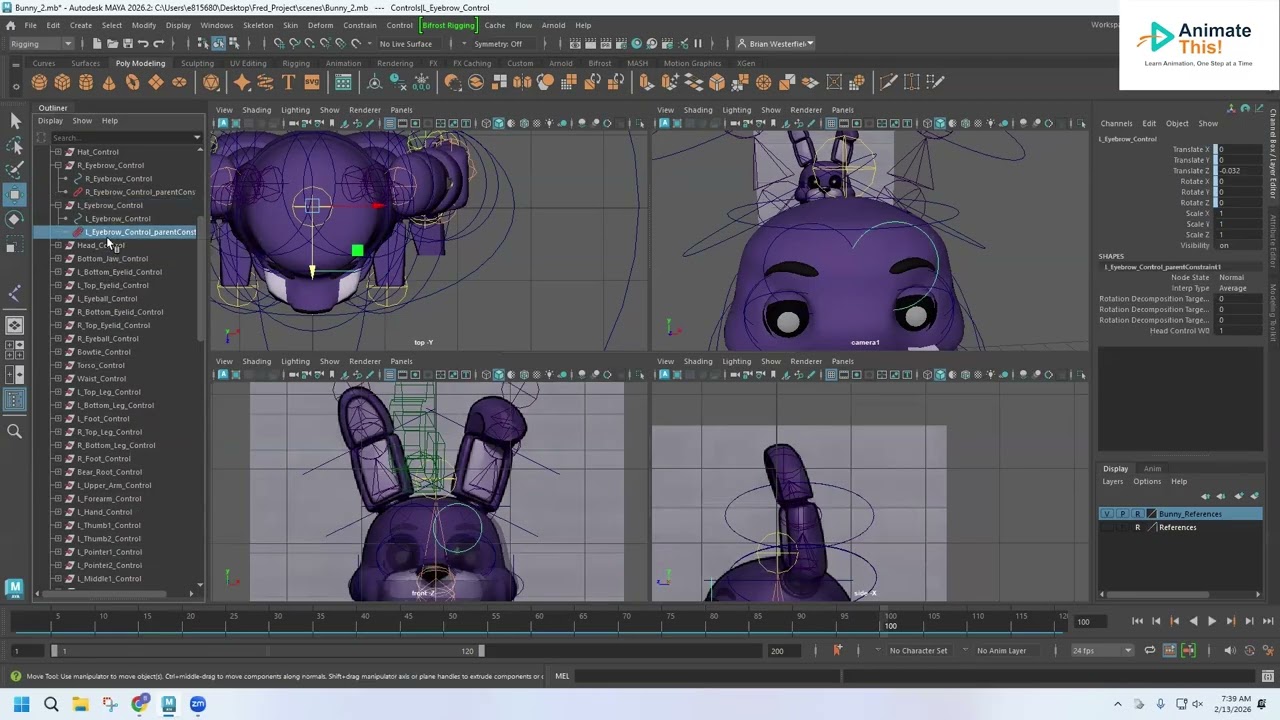Image resolution: width=1280 pixels, height=720 pixels.
Task: Pick the Select tool arrow in the toolbox
Action: (15, 121)
